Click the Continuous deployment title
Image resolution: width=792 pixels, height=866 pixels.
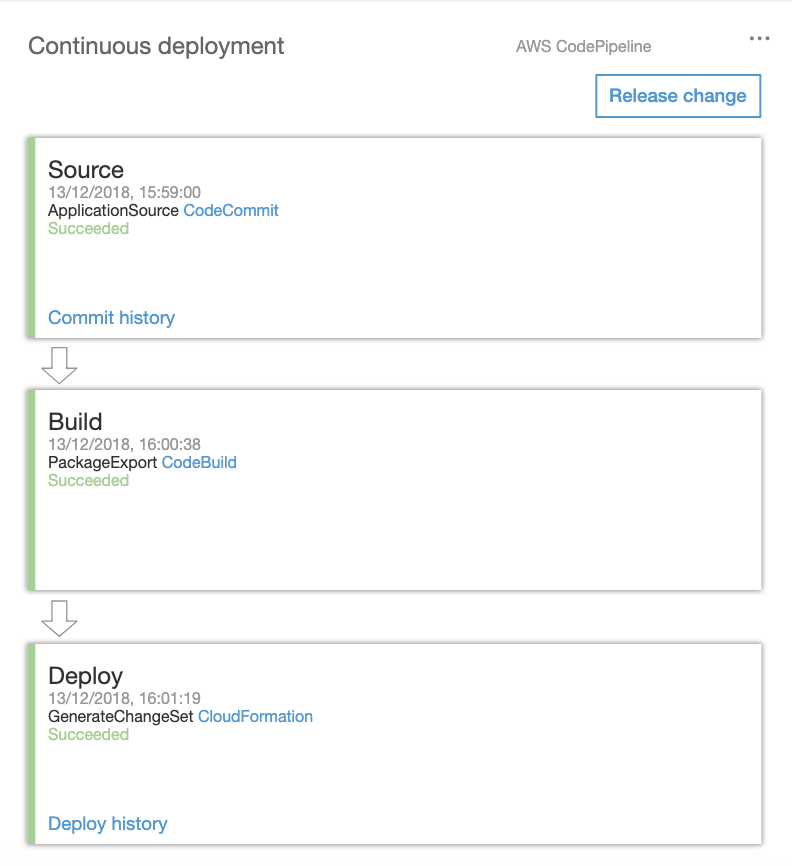[156, 46]
